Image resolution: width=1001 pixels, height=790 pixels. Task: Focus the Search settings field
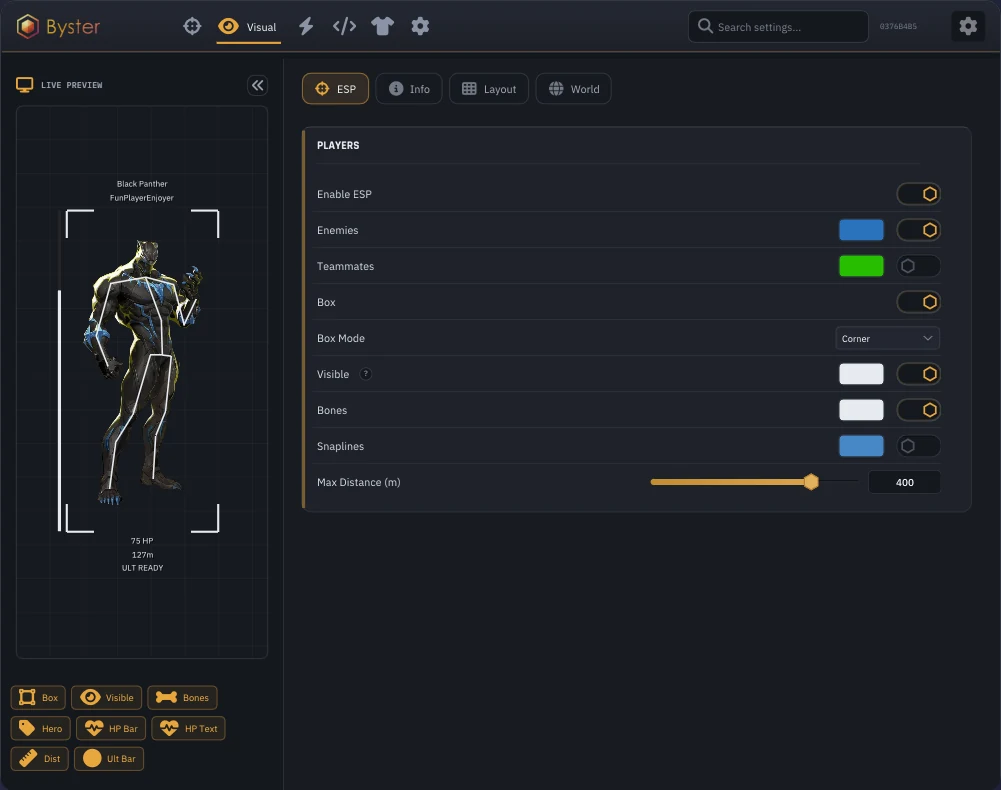(x=778, y=27)
